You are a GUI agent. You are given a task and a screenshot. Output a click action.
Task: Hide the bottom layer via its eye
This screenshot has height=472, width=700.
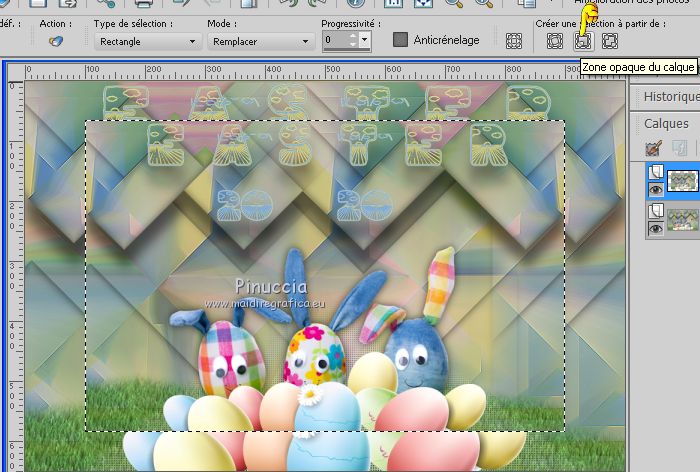point(655,229)
